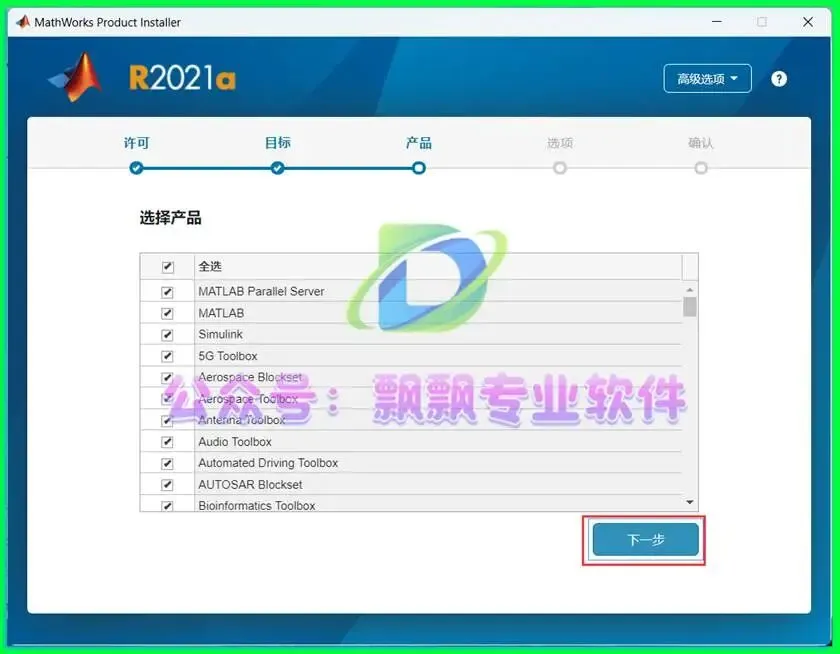Go to the 许可 step
Viewport: 840px width, 654px height.
[x=136, y=168]
